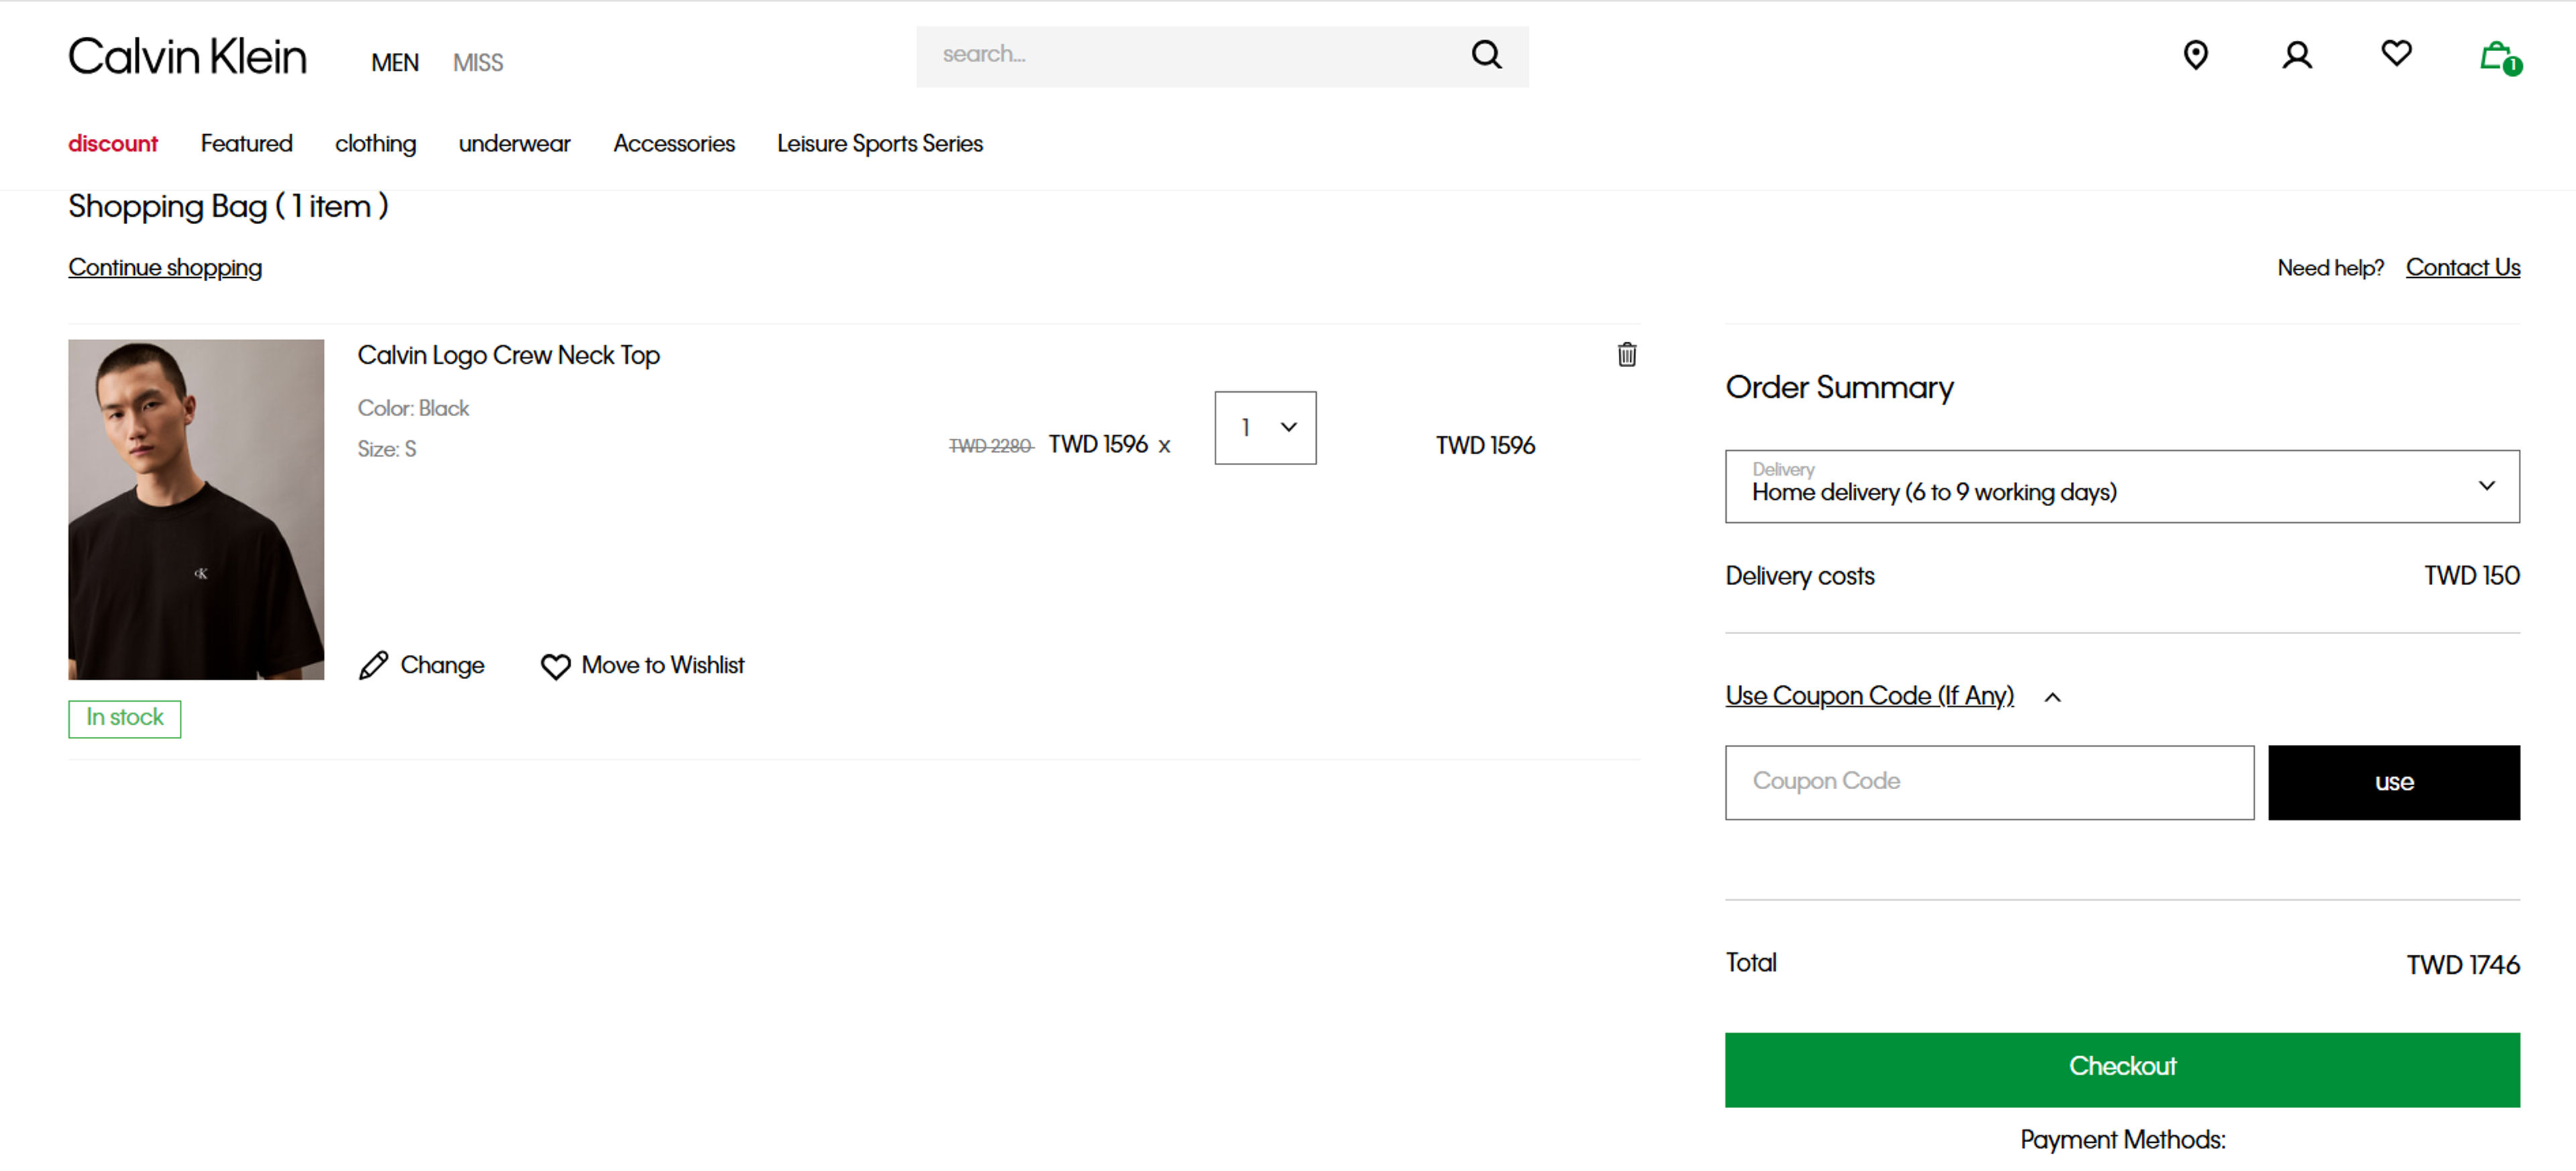Click the Need help? text
Screen dimensions: 2576x1171
2330,269
